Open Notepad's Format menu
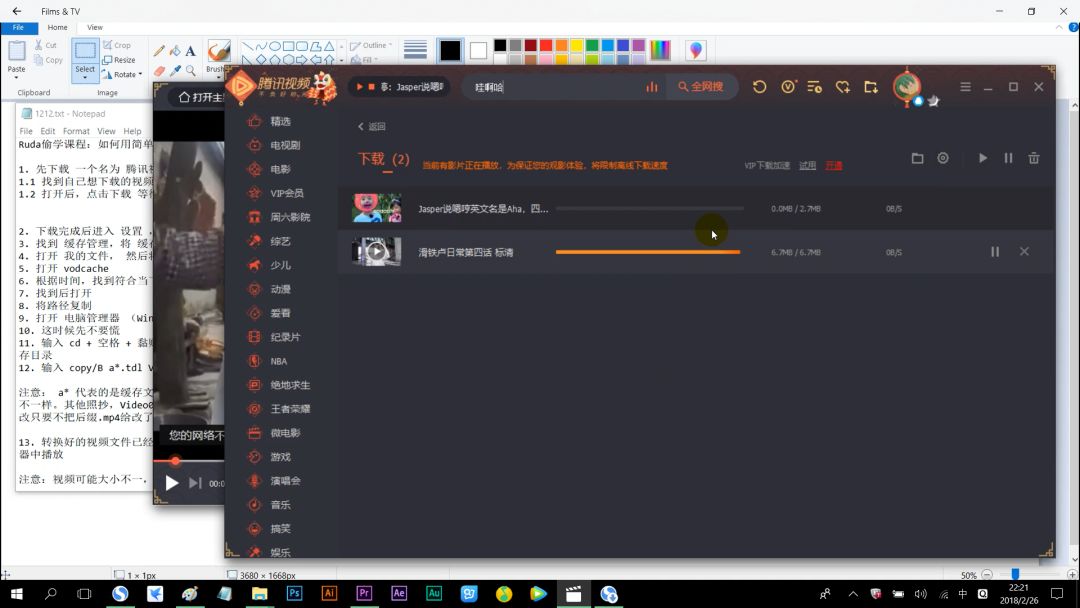Image resolution: width=1080 pixels, height=608 pixels. (x=76, y=131)
